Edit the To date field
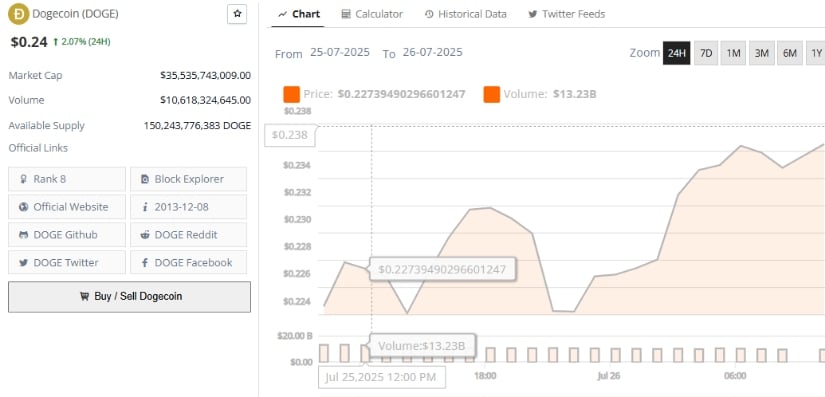Viewport: 825px width, 397px height. pyautogui.click(x=432, y=52)
